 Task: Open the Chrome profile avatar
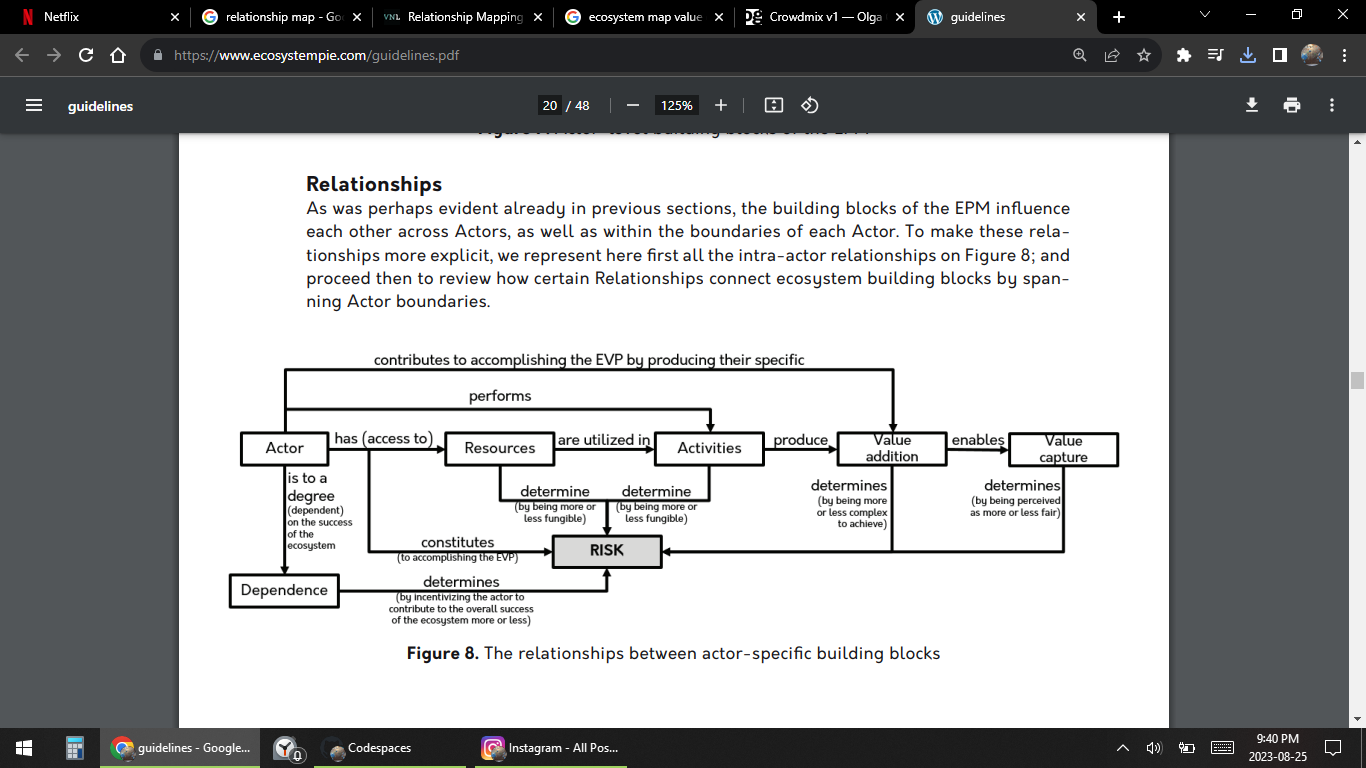(x=1312, y=56)
